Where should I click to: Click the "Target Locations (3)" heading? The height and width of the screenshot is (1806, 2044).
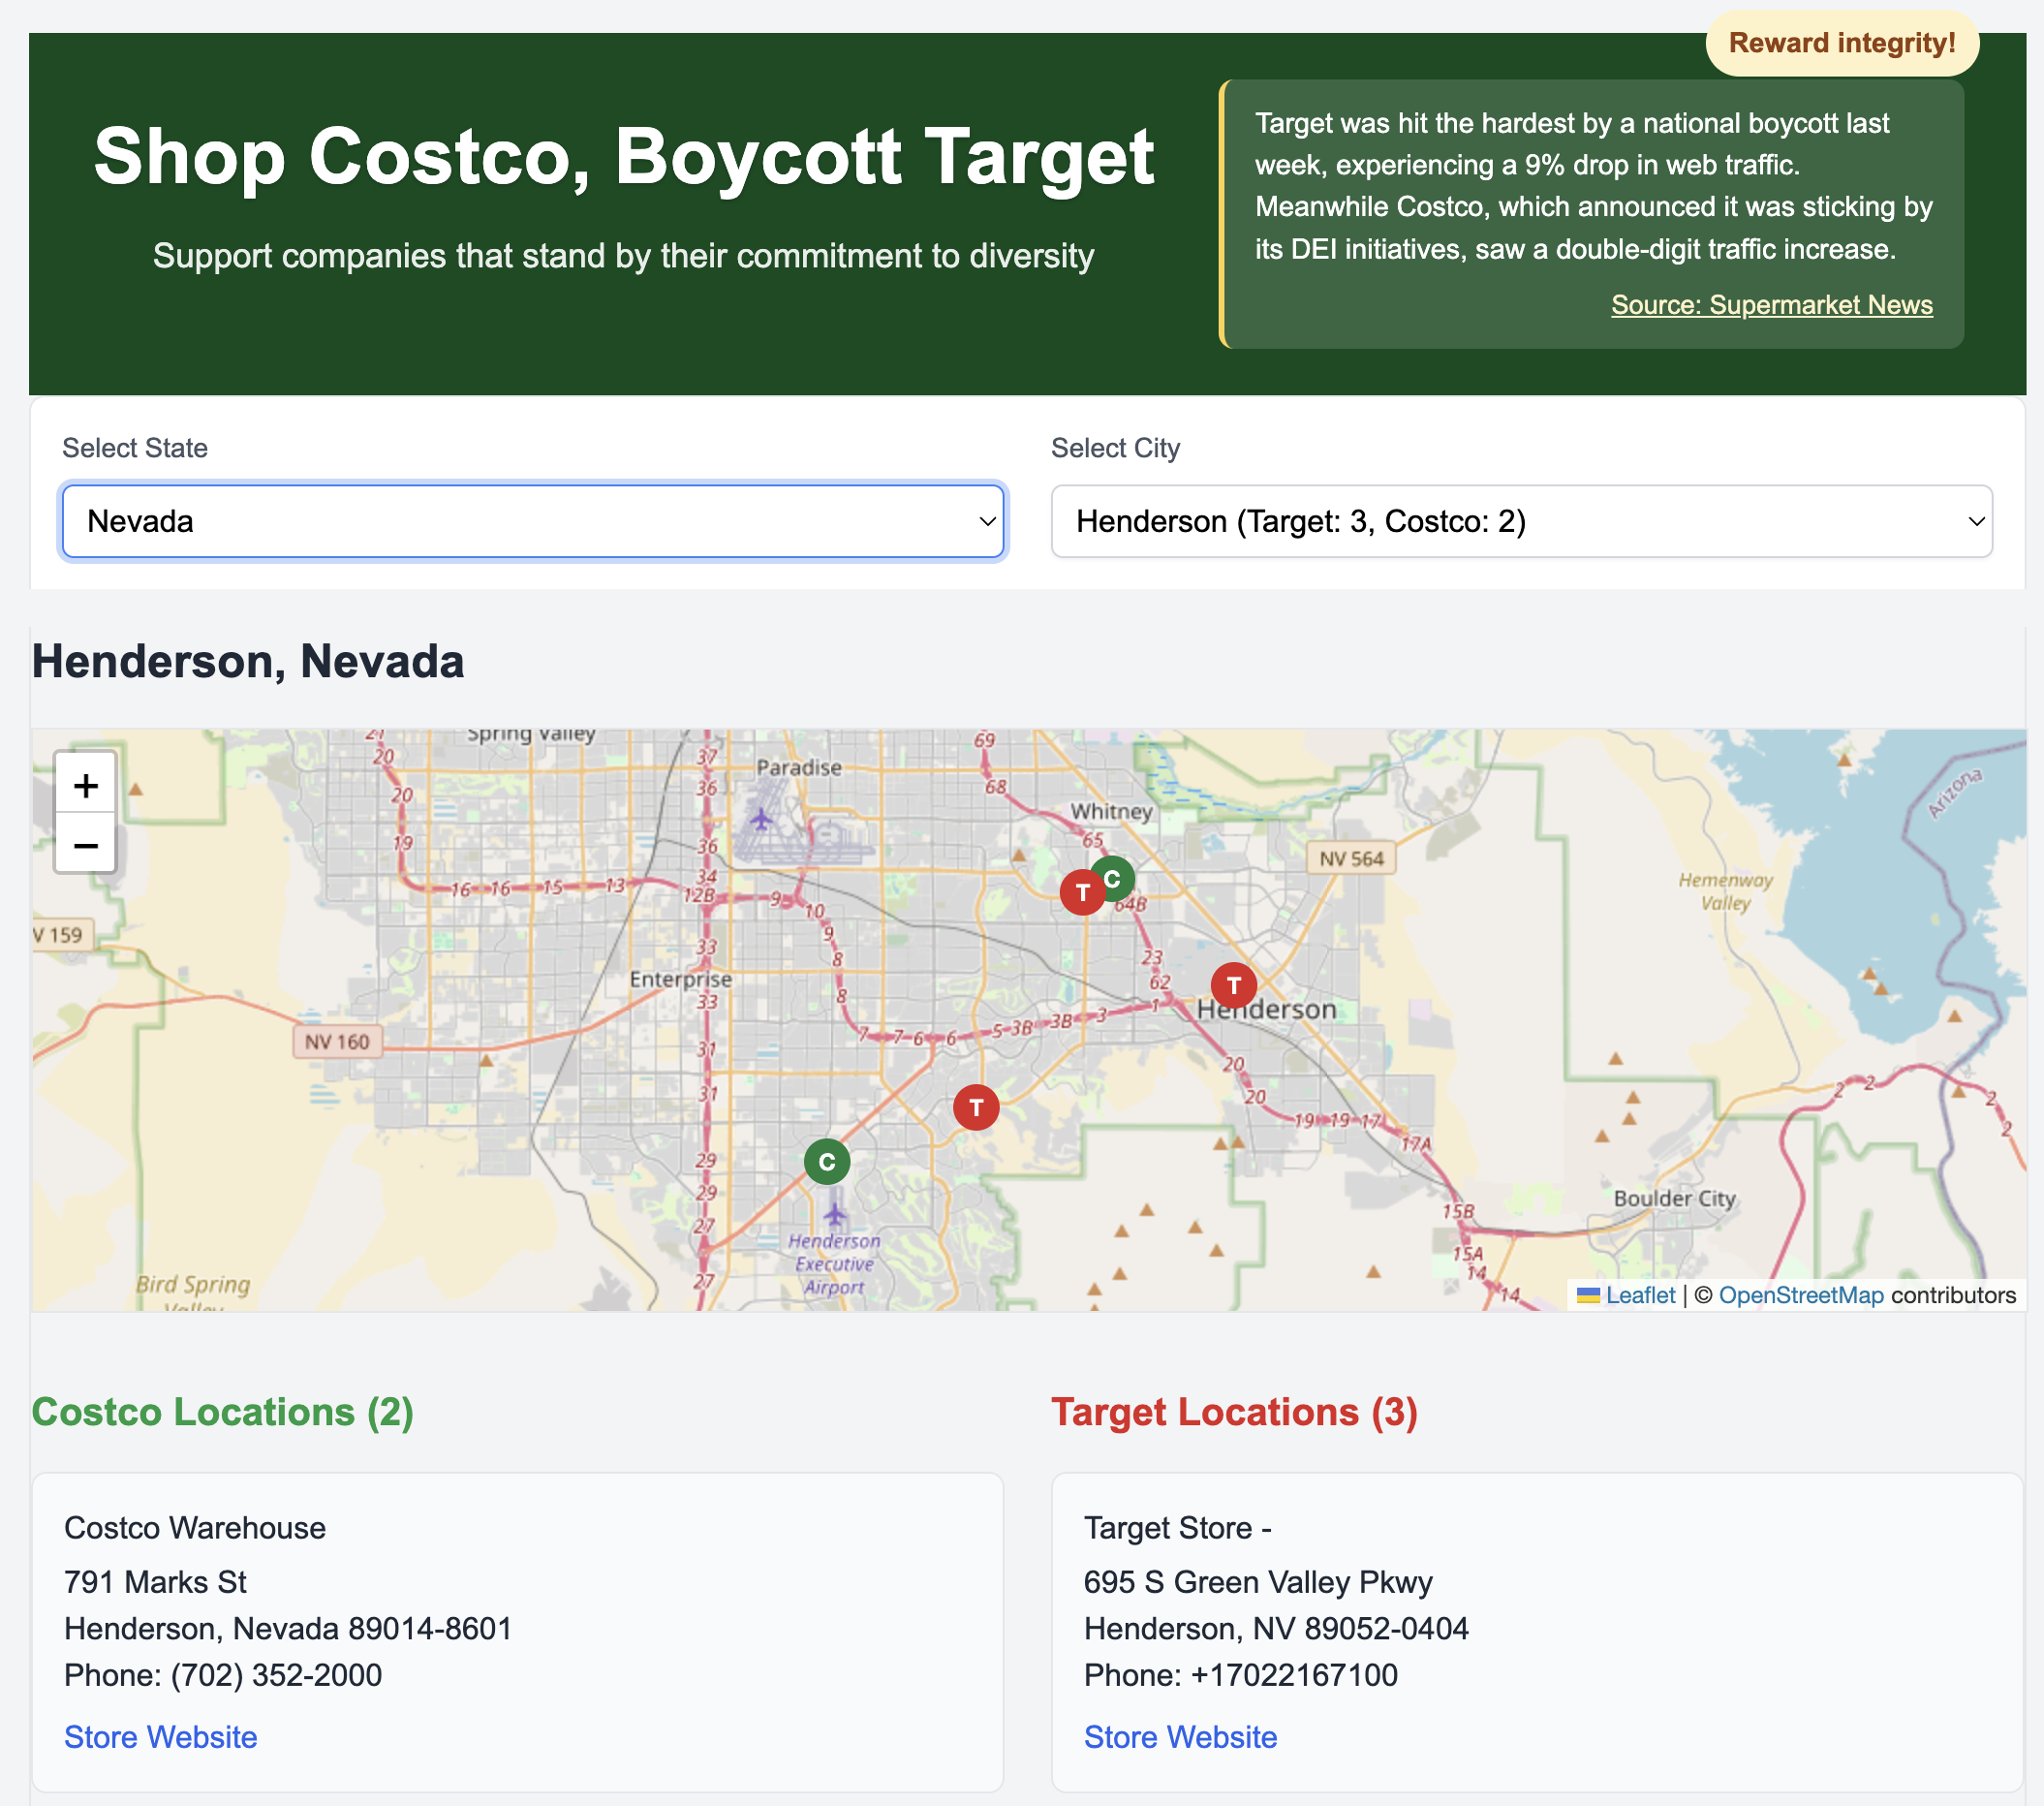coord(1235,1412)
